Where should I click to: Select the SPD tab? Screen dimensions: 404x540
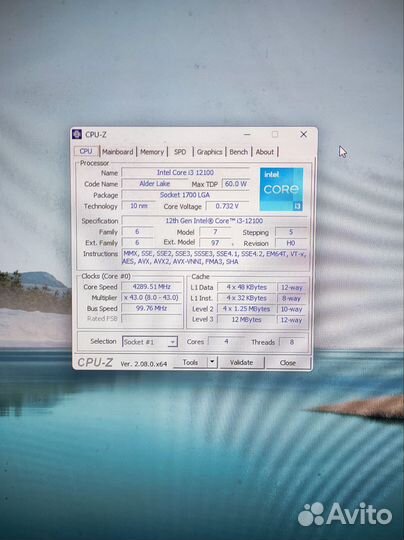click(180, 152)
